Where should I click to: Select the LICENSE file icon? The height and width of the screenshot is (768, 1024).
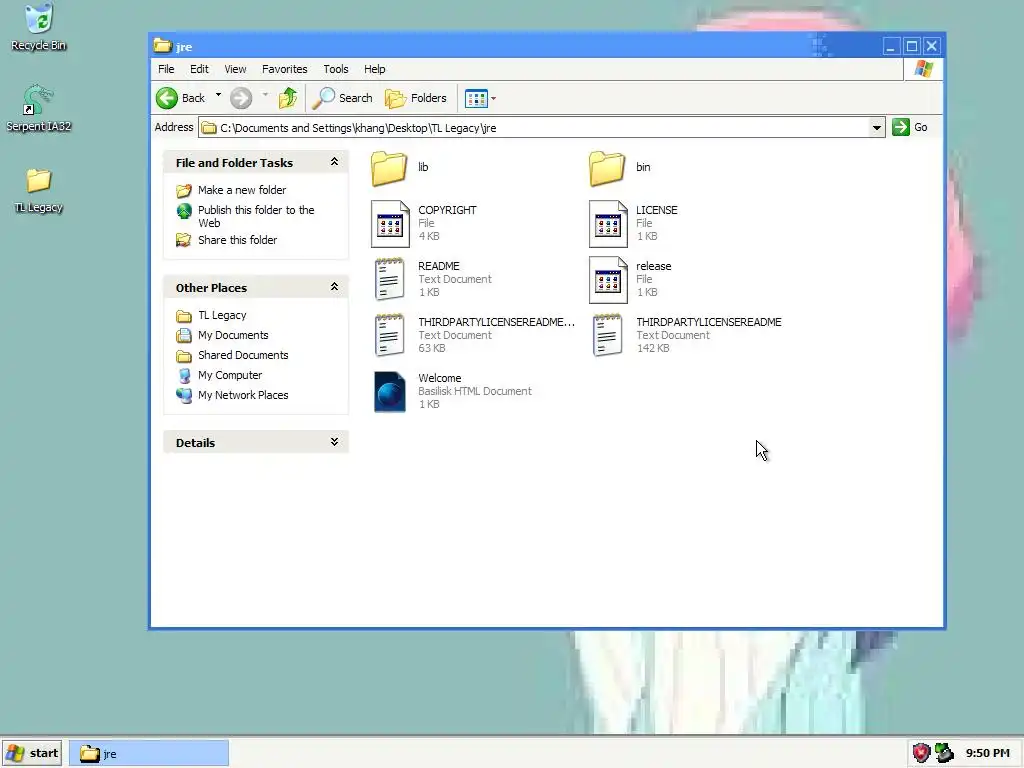pos(608,224)
